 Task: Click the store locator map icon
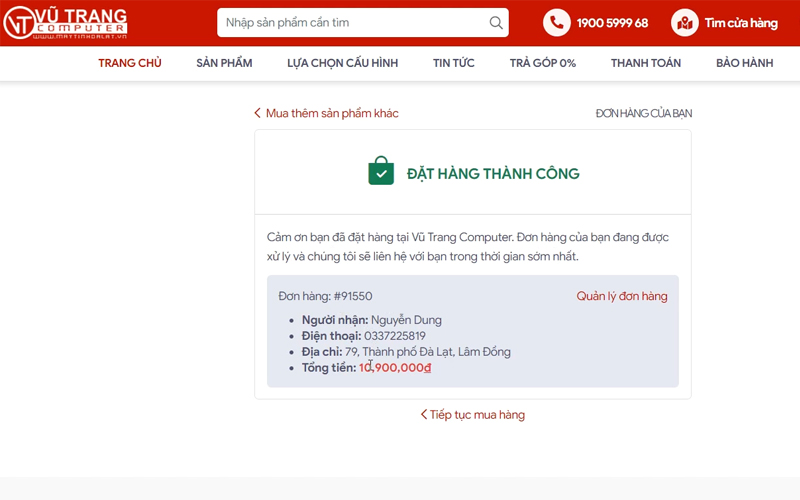(x=685, y=22)
